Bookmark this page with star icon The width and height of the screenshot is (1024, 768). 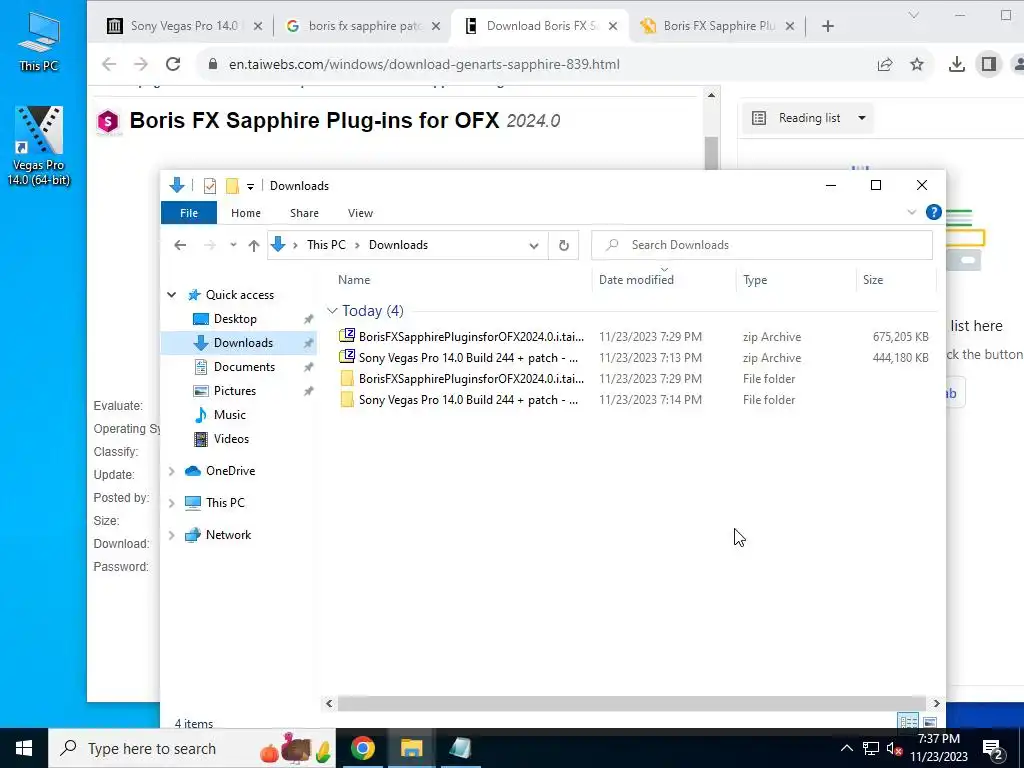click(x=917, y=64)
